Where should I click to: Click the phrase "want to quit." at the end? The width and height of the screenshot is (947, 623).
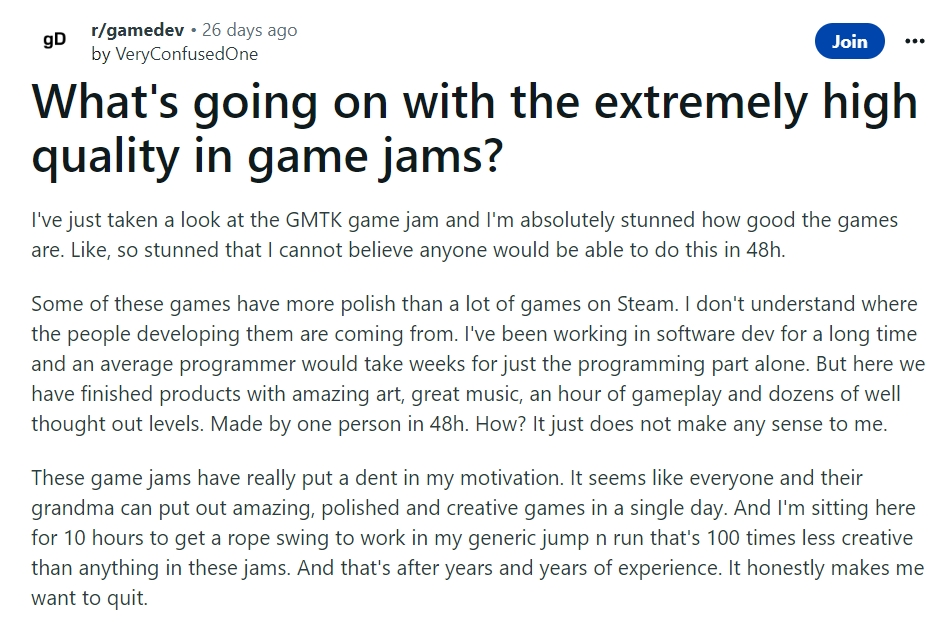click(89, 598)
